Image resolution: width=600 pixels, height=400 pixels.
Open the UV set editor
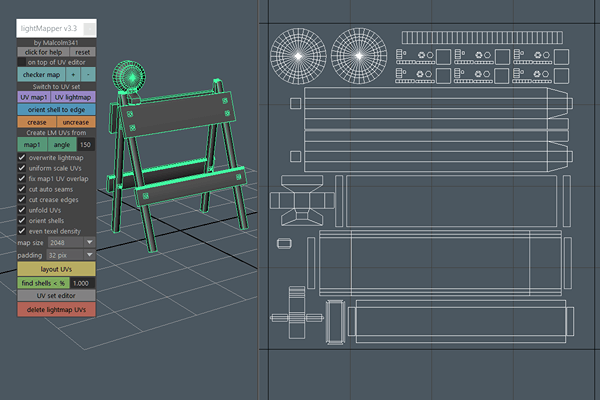(56, 296)
